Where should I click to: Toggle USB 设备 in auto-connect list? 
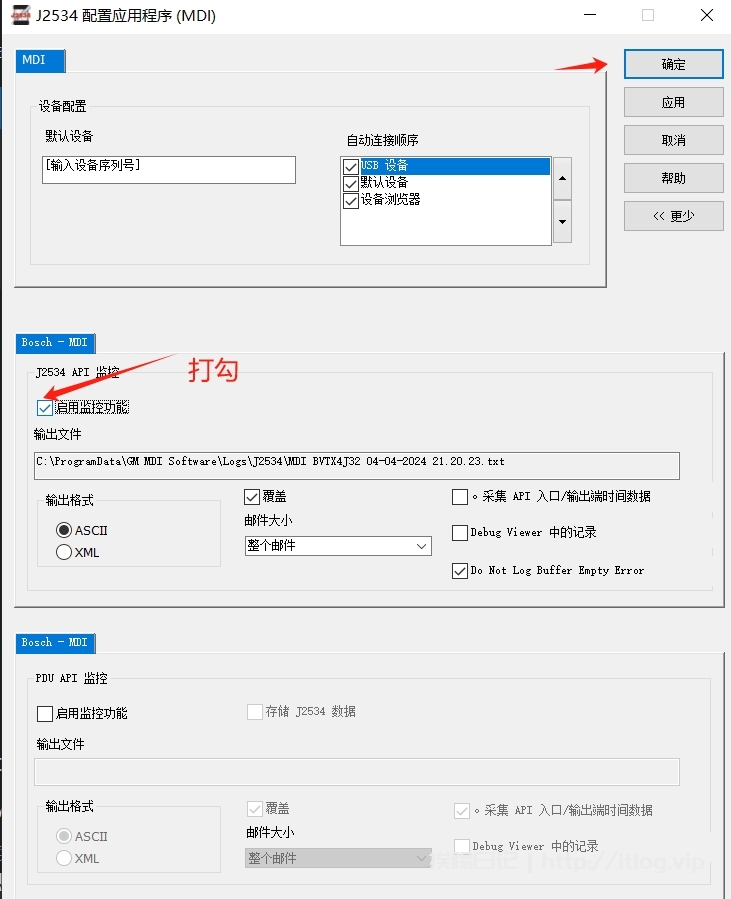tap(350, 166)
